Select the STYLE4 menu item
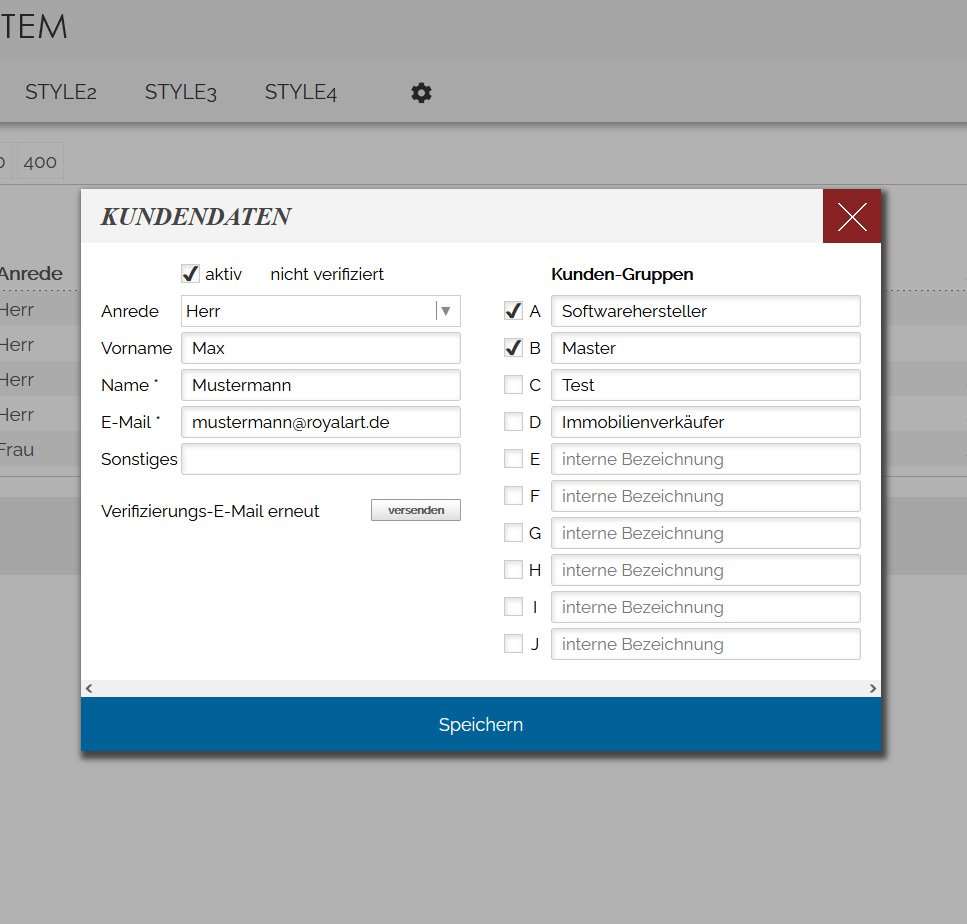The image size is (967, 924). pyautogui.click(x=301, y=92)
